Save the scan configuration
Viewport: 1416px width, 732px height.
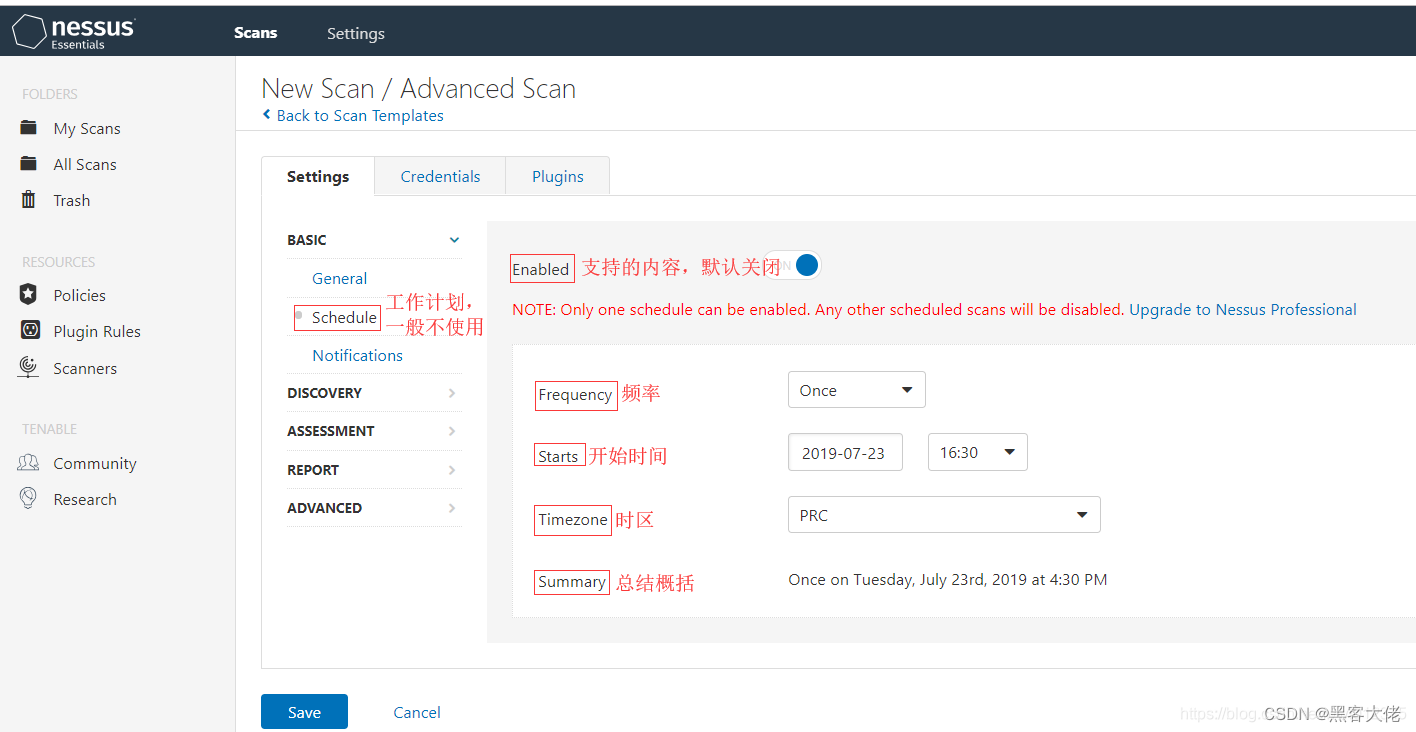(303, 712)
